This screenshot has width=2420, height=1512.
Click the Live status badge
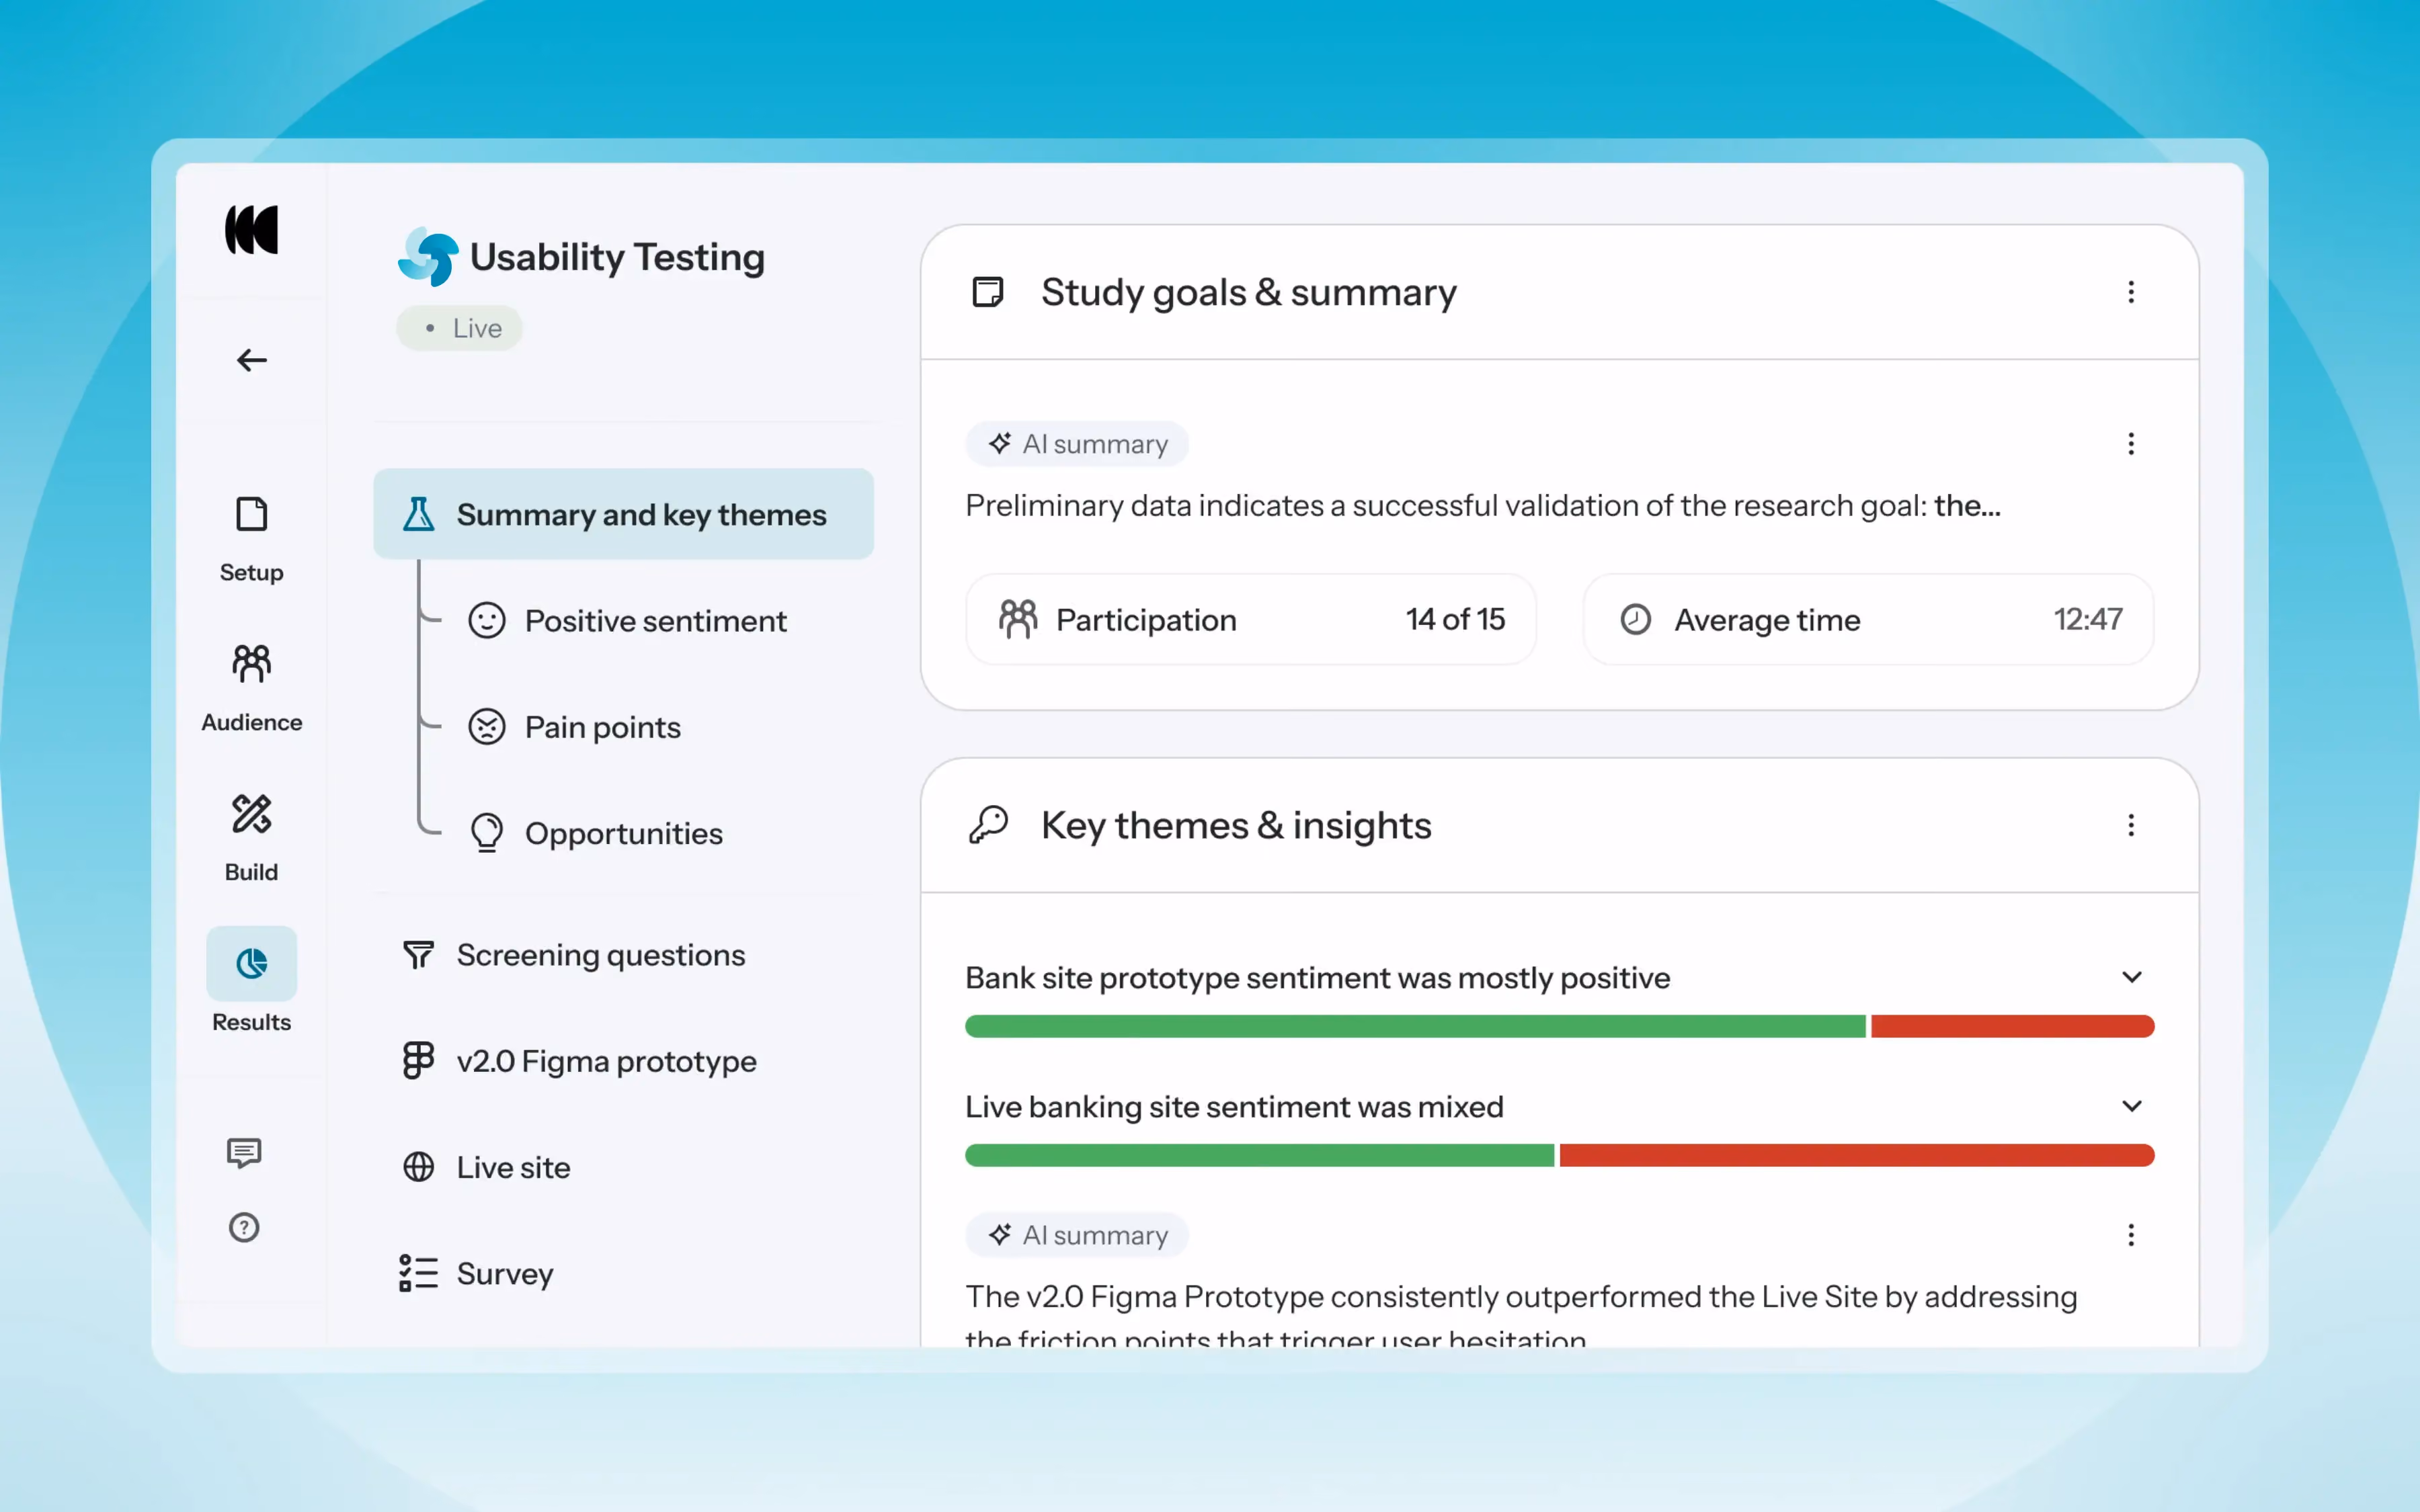(x=459, y=328)
